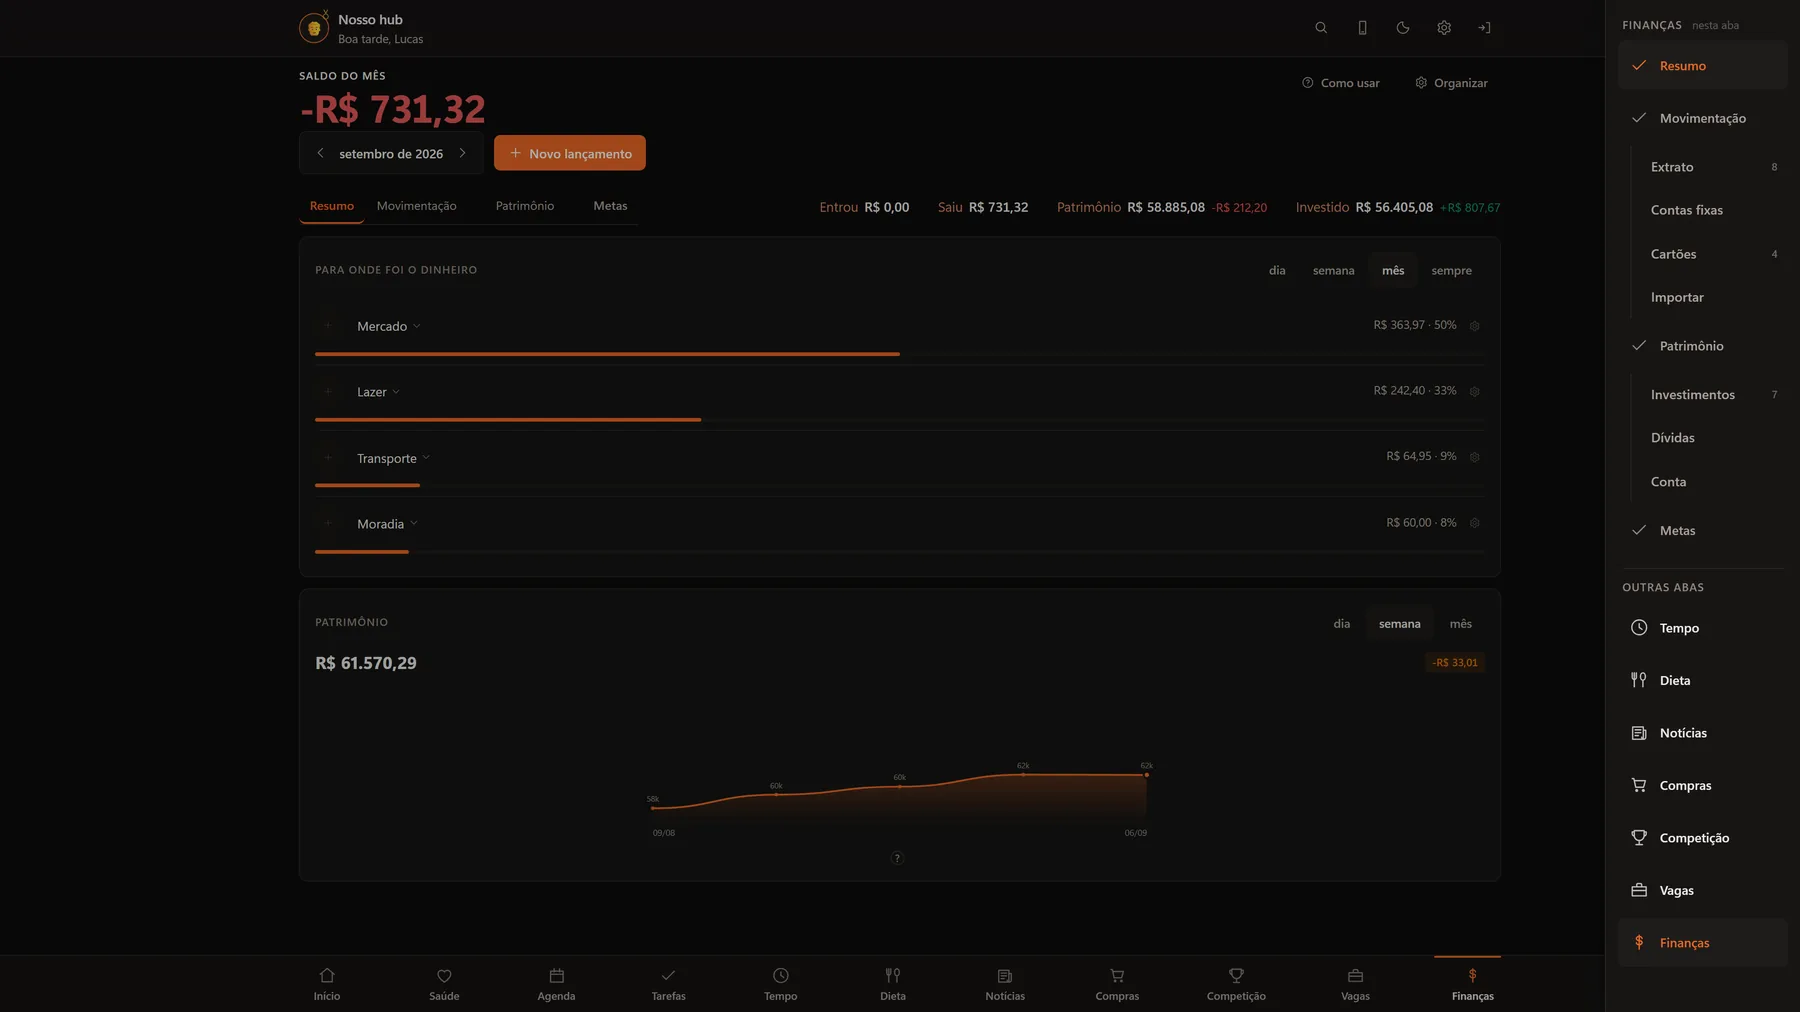Switch to the Movimentação tab
This screenshot has height=1012, width=1800.
pyautogui.click(x=416, y=206)
